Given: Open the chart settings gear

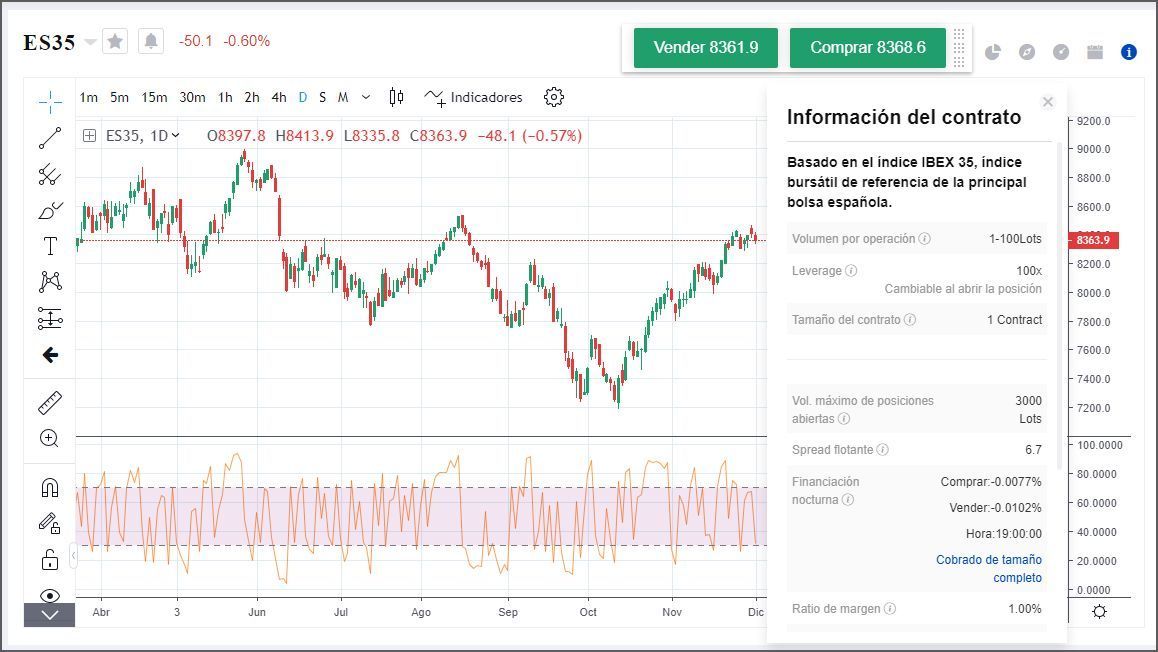Looking at the screenshot, I should pyautogui.click(x=553, y=97).
